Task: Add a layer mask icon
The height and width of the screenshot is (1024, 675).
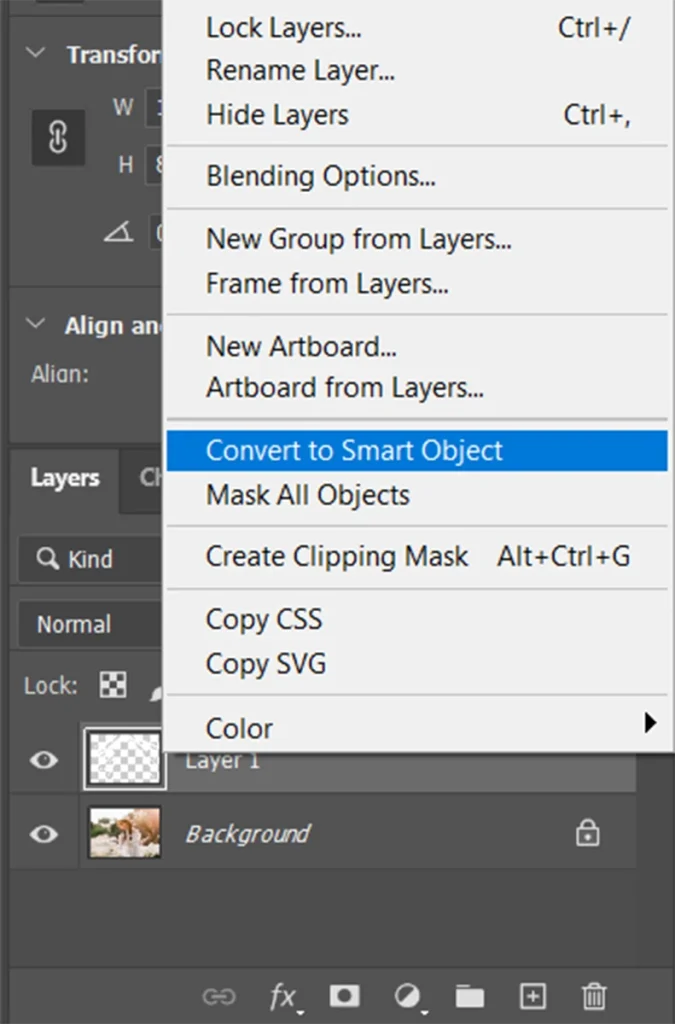Action: pos(345,996)
